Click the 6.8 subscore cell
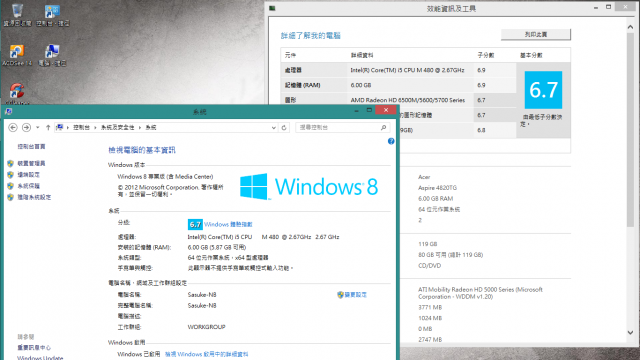Screen dimensions: 640x360 pos(482,130)
